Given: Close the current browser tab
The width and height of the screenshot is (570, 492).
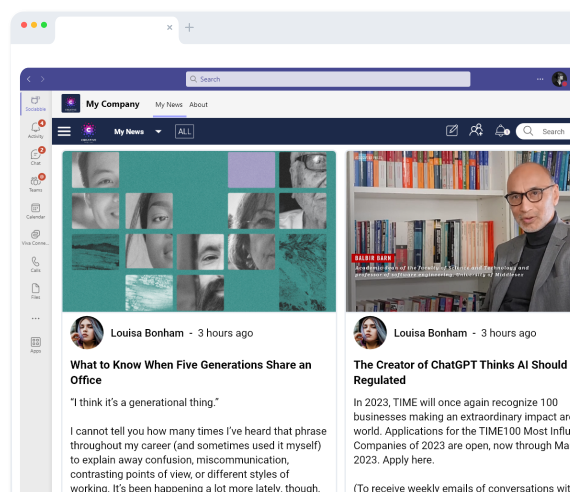Looking at the screenshot, I should coord(169,27).
